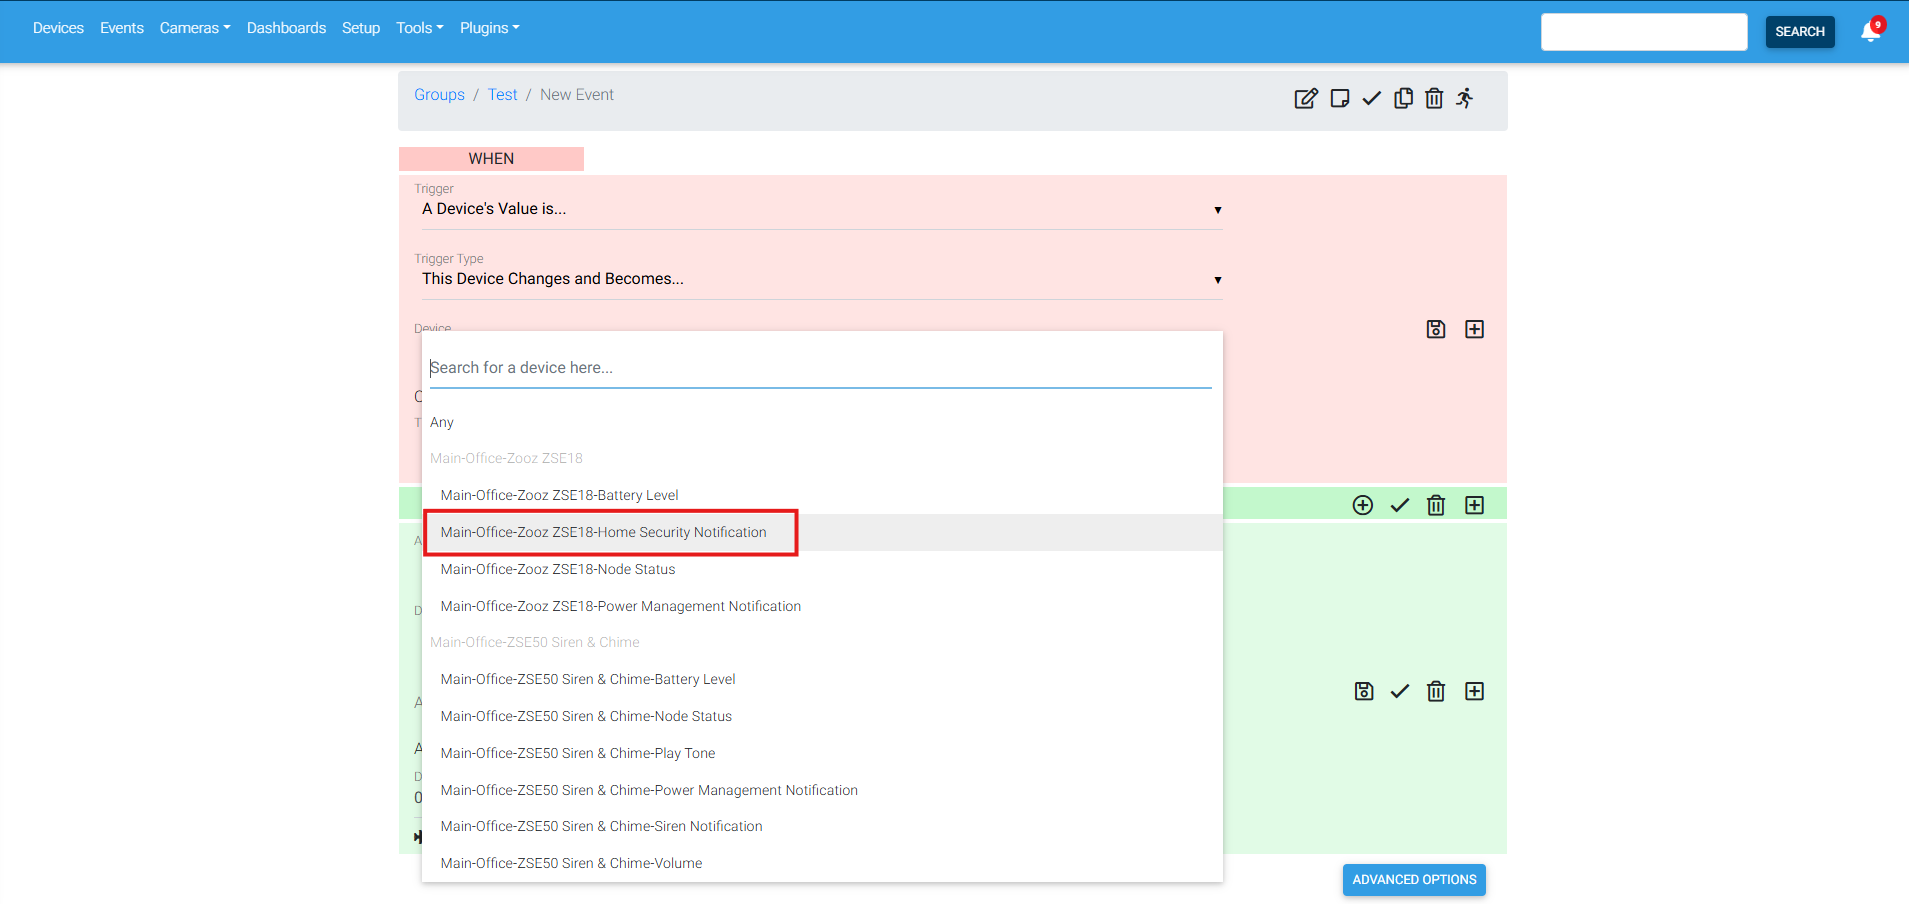The image size is (1909, 904).
Task: Select ZSE50 Siren & Chime-Power Management Notification
Action: click(822, 790)
